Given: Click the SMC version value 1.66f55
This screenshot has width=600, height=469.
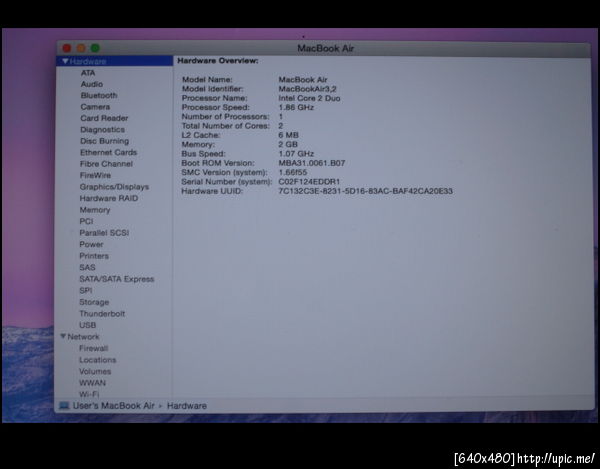Looking at the screenshot, I should (x=293, y=172).
